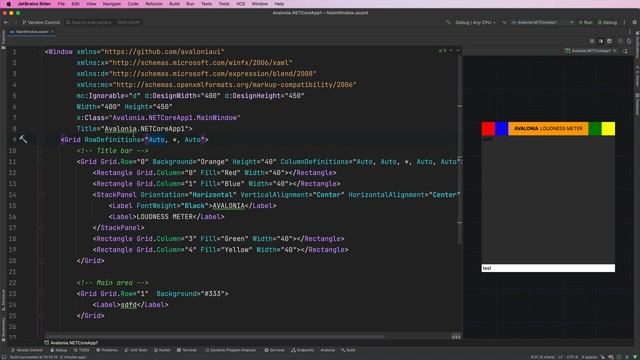Open the Problems tool window

tap(107, 350)
